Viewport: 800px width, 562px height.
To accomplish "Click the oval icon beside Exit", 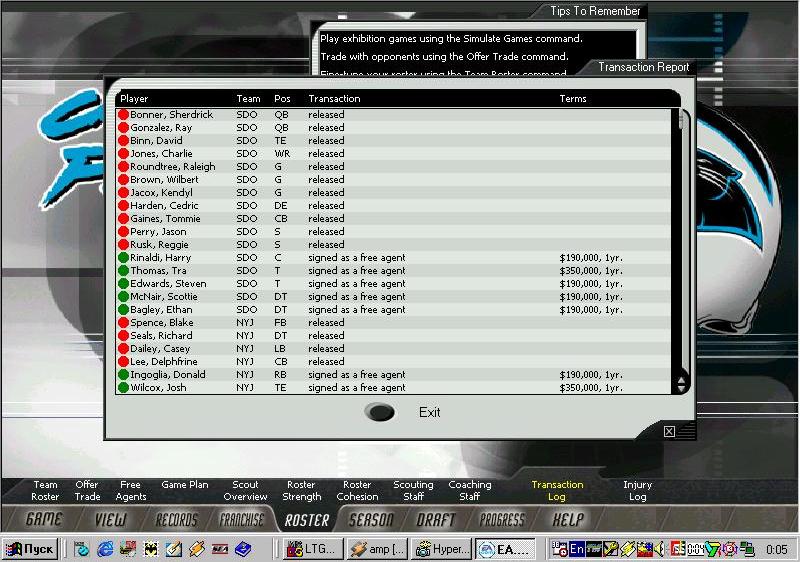I will pyautogui.click(x=380, y=412).
